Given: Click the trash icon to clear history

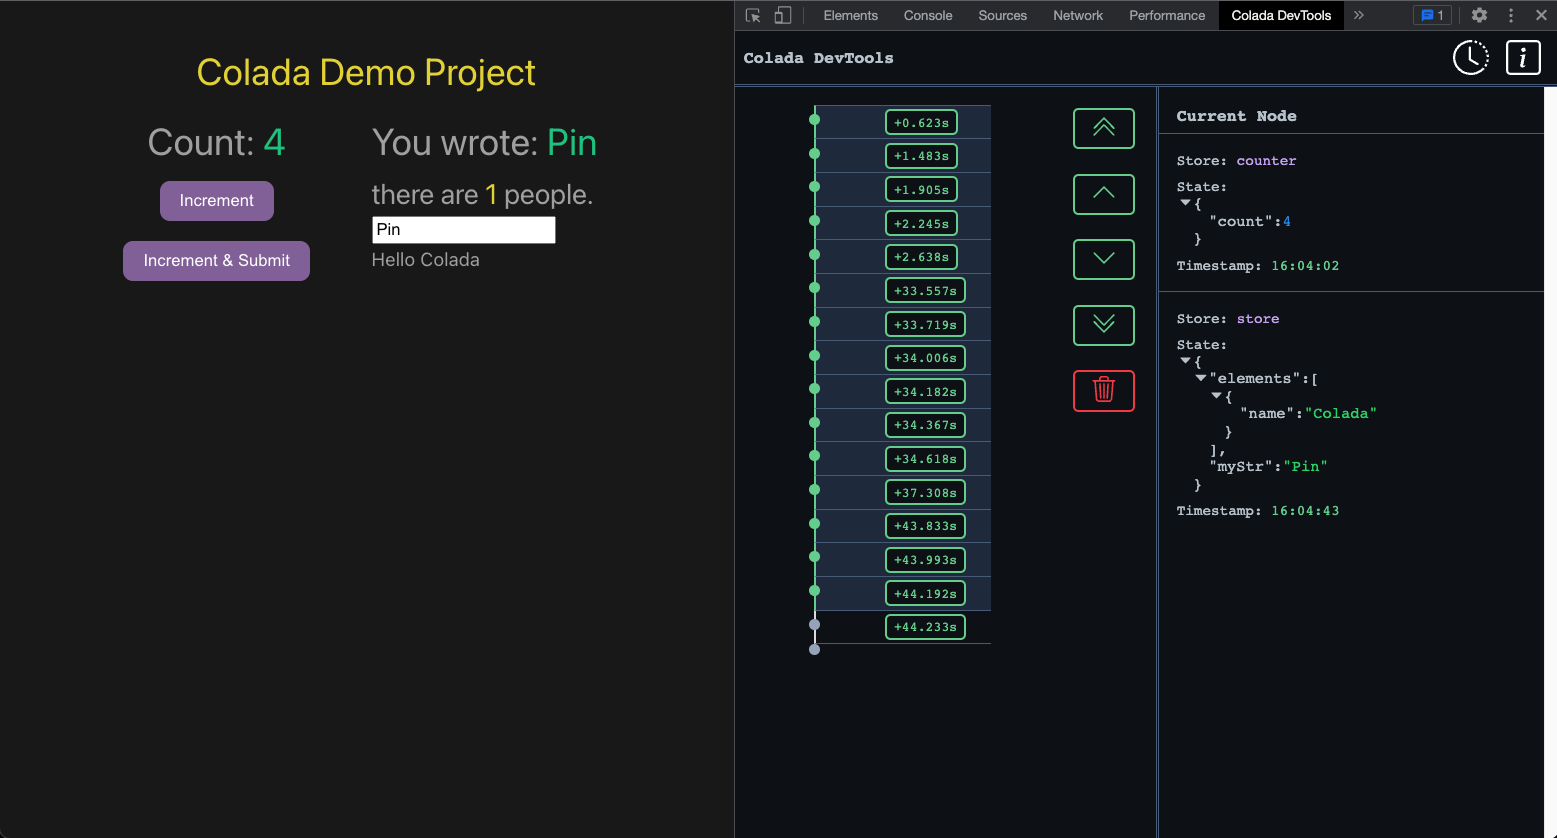Looking at the screenshot, I should click(x=1103, y=391).
